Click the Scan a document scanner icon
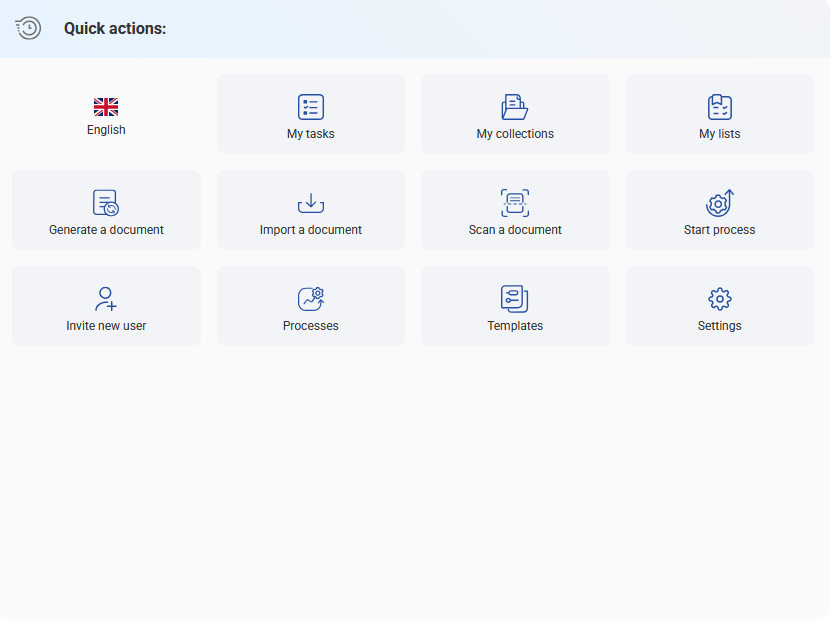Screen dimensions: 840x624 pos(515,203)
